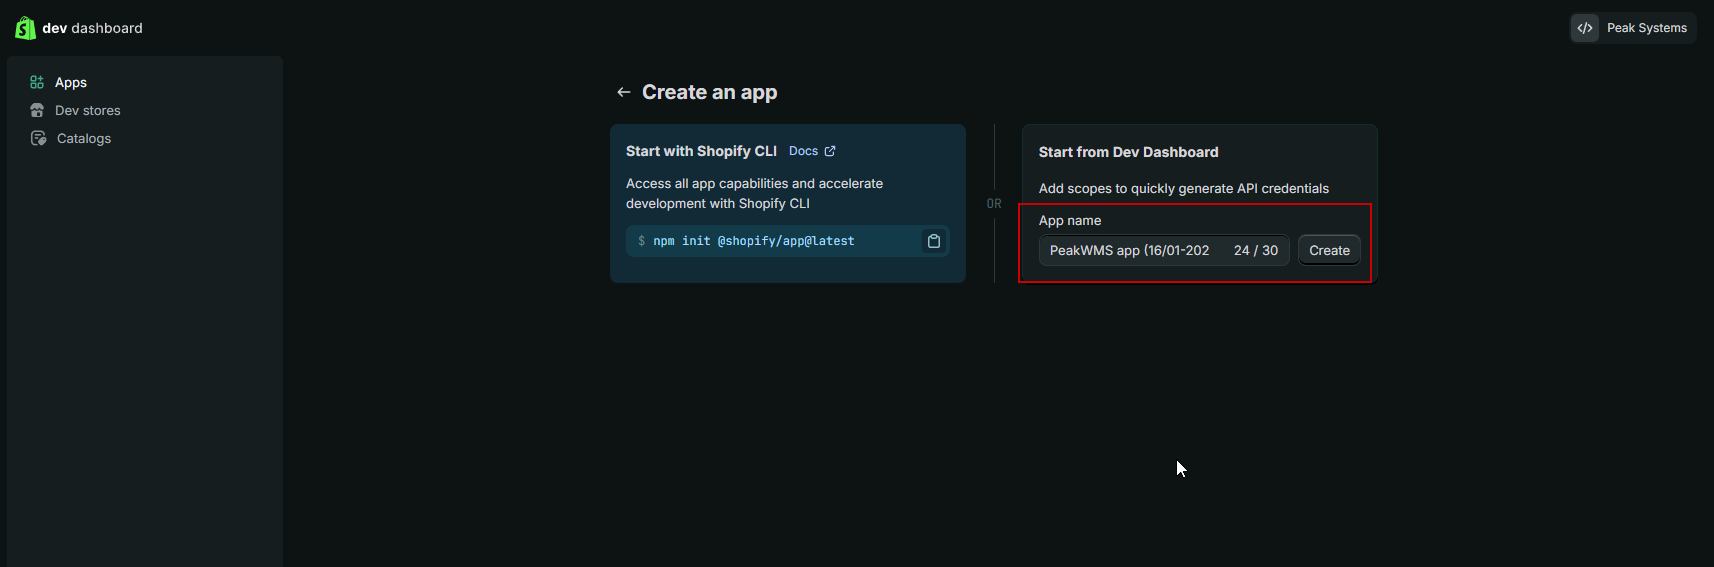Screen dimensions: 1714x567
Task: Click the dev dashboard title
Action: pos(92,28)
